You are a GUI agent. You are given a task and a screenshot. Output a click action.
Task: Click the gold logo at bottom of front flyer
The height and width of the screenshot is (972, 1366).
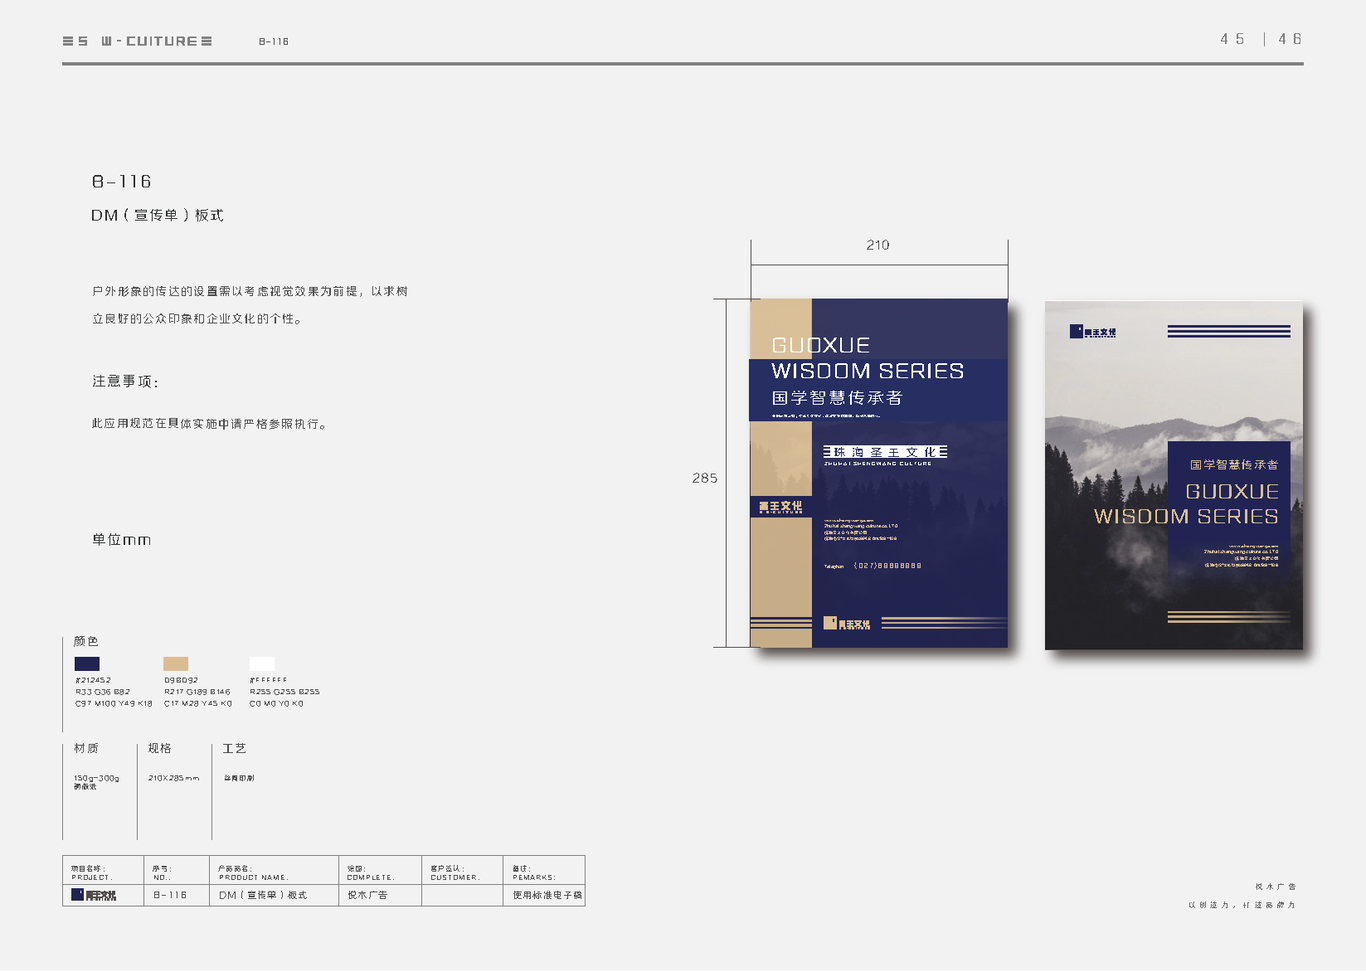846,623
